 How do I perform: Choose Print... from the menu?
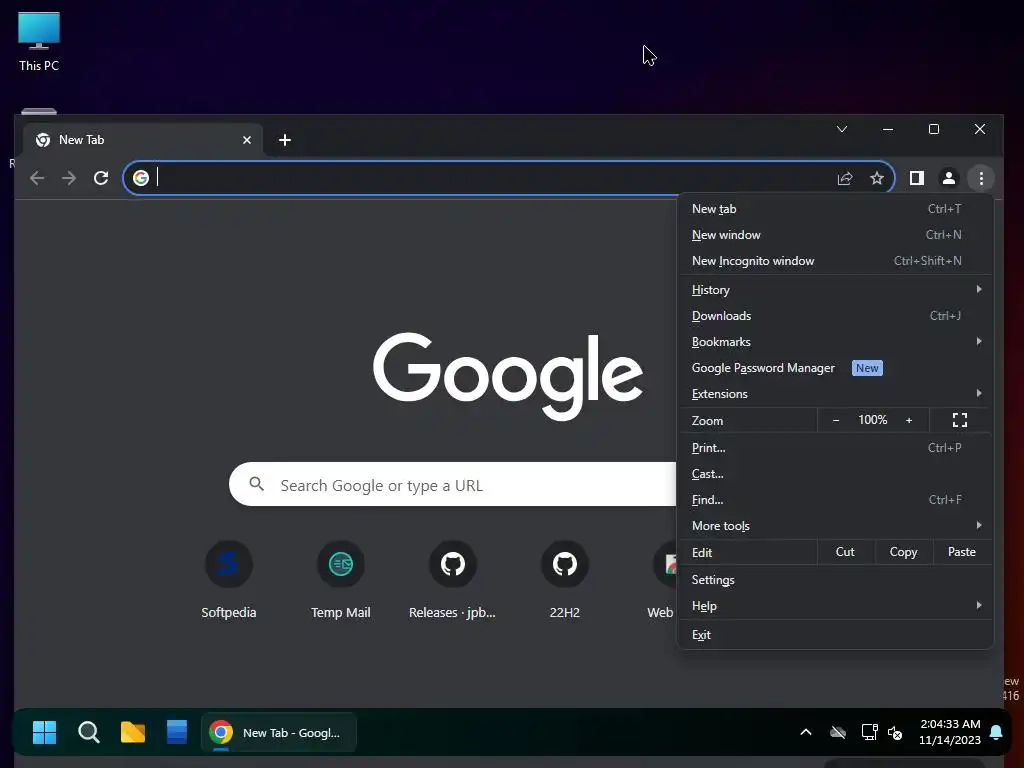tap(835, 448)
